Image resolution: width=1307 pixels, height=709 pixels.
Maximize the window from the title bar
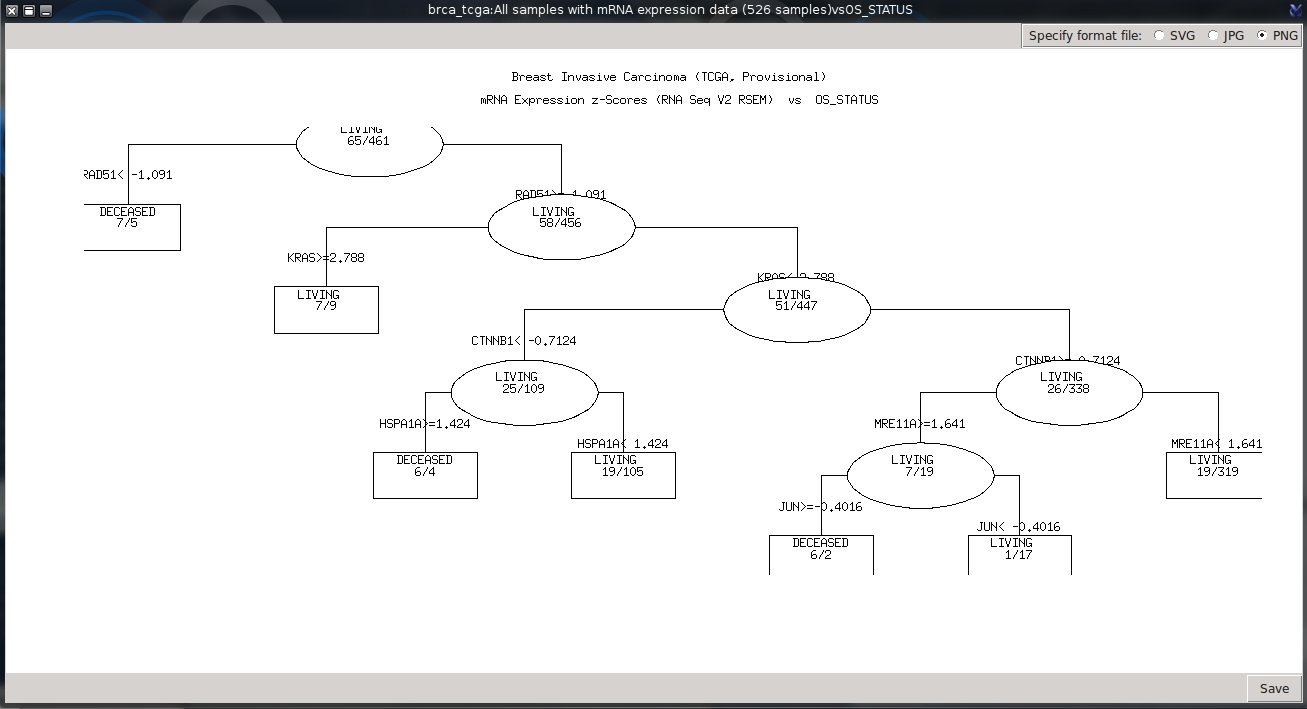pos(28,10)
